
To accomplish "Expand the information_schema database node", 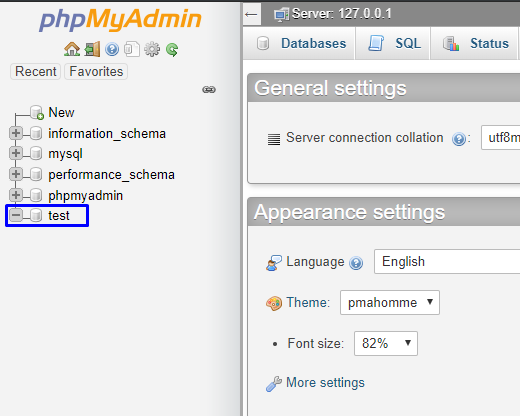I will (x=15, y=133).
